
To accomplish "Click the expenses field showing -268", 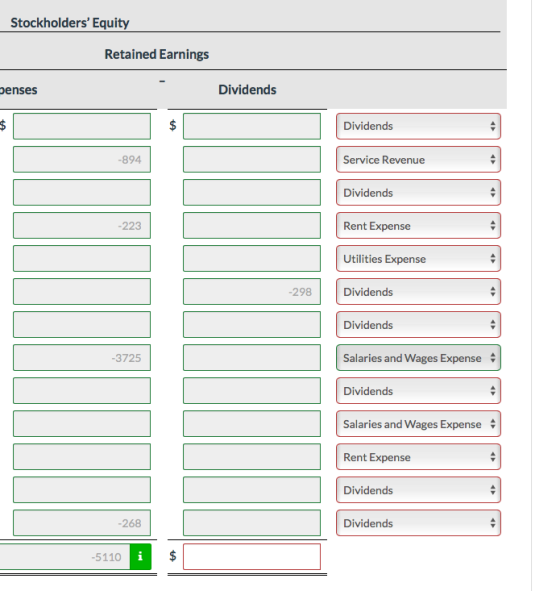I will [82, 523].
